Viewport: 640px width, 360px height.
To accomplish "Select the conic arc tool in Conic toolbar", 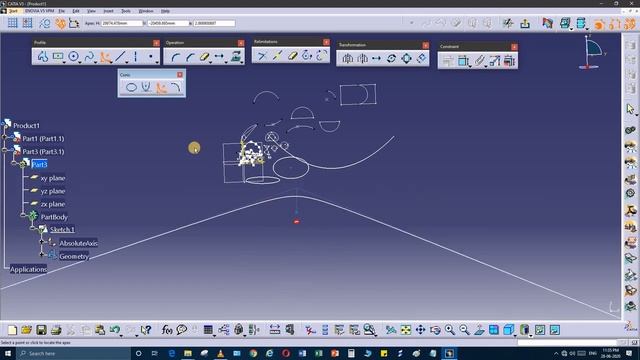I will click(176, 87).
